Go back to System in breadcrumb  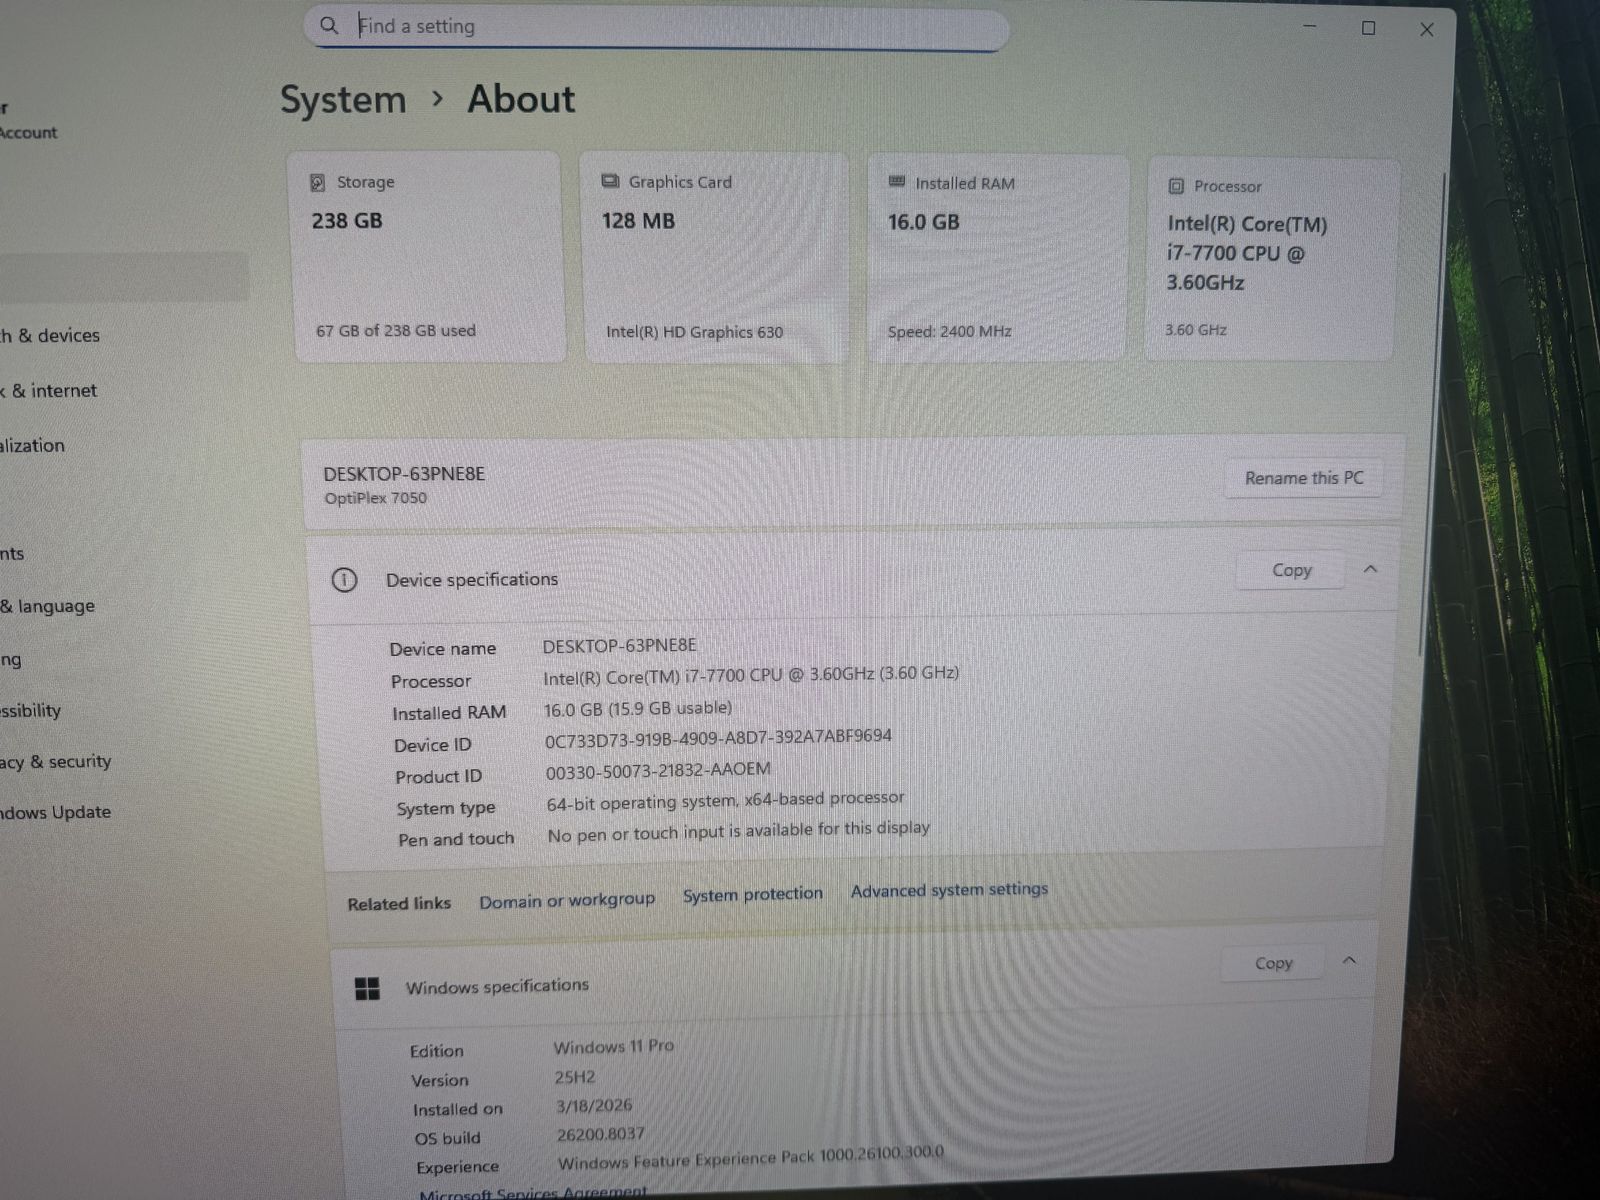pyautogui.click(x=343, y=100)
